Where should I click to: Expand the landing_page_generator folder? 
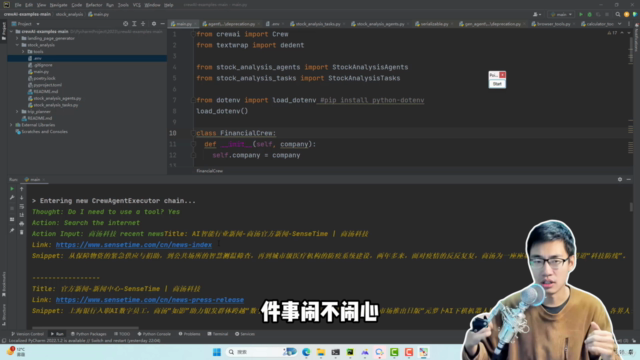[18, 38]
